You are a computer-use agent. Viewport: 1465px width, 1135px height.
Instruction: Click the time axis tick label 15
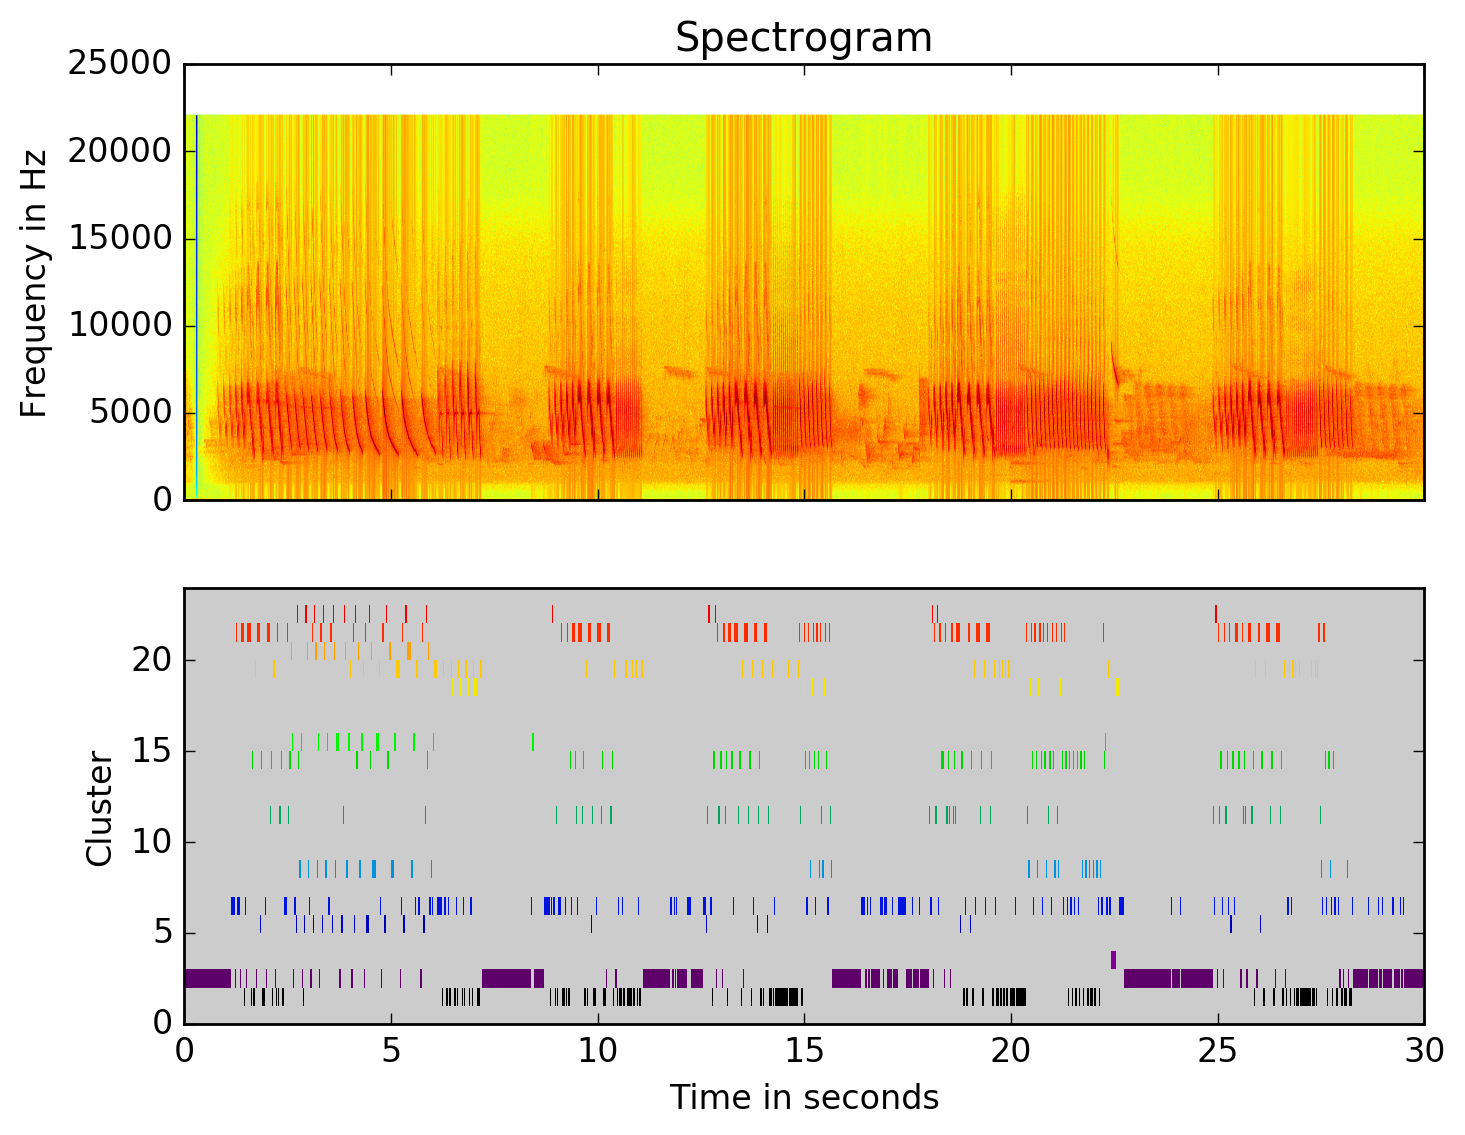click(804, 1052)
